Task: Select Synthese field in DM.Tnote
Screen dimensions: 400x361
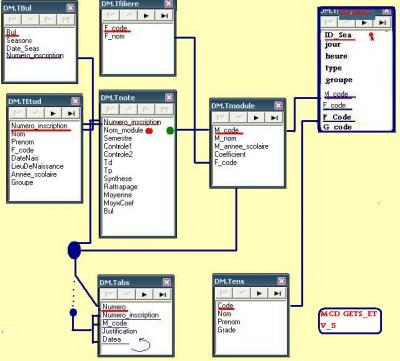Action: 118,179
